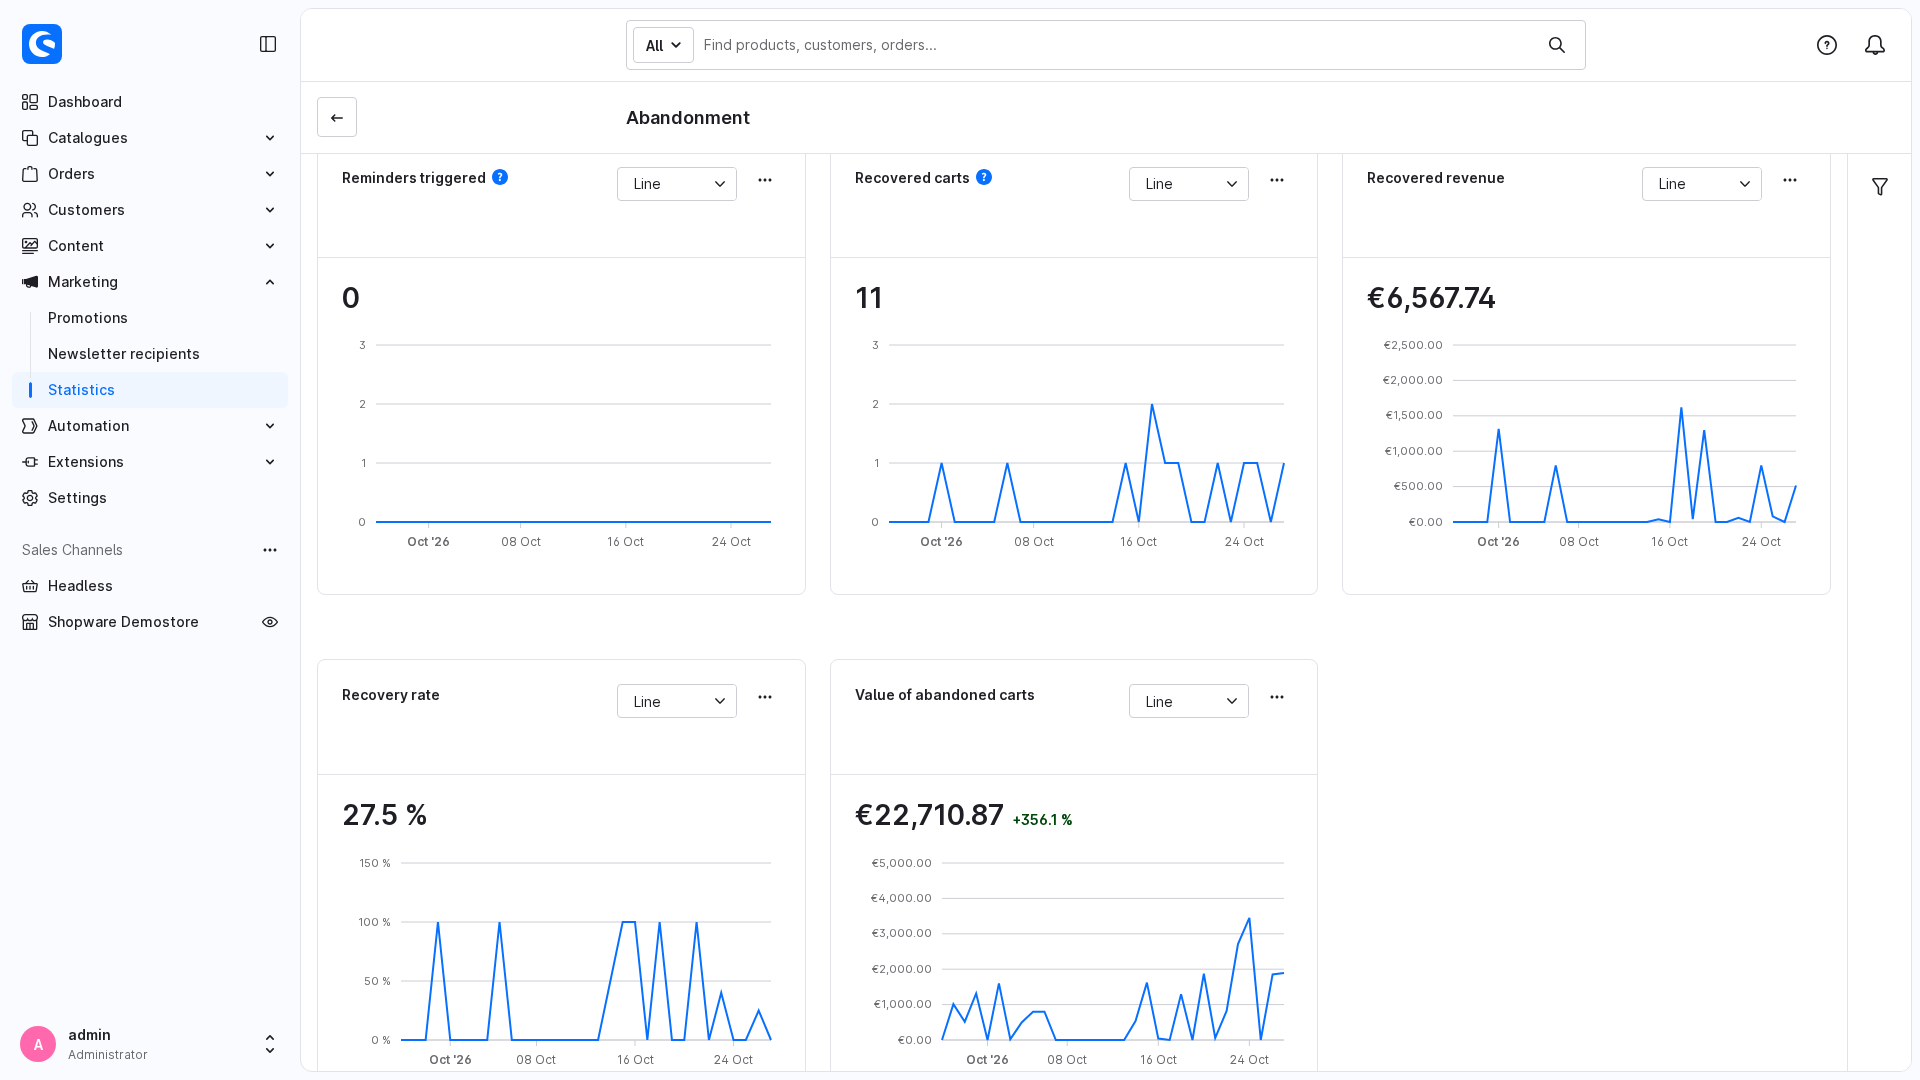Click the search magnifier icon
This screenshot has width=1920, height=1080.
(1557, 45)
